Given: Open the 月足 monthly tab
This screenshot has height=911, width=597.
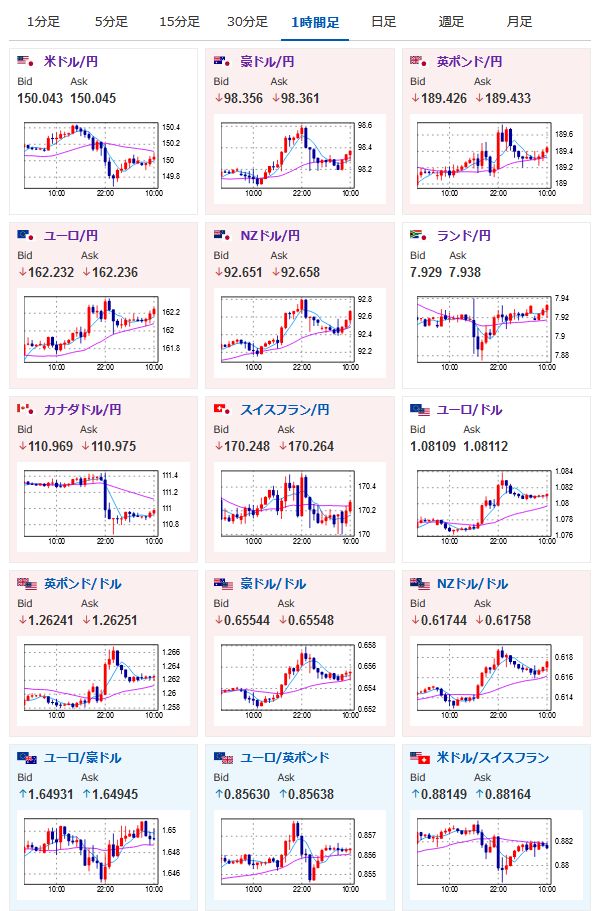Looking at the screenshot, I should click(519, 22).
